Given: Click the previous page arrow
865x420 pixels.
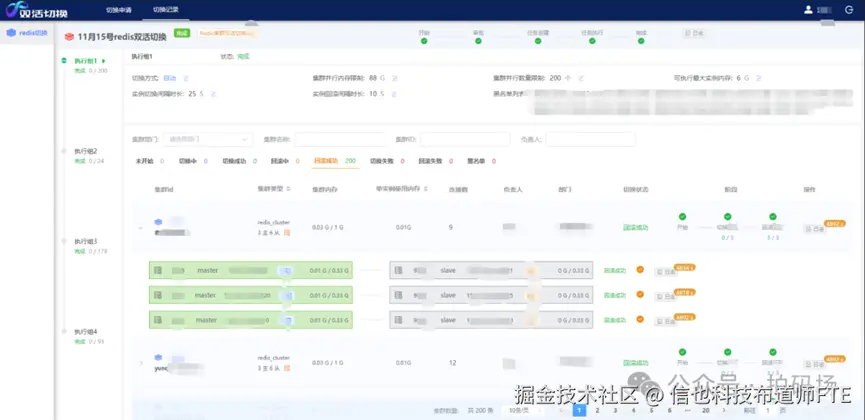Looking at the screenshot, I should click(x=562, y=411).
